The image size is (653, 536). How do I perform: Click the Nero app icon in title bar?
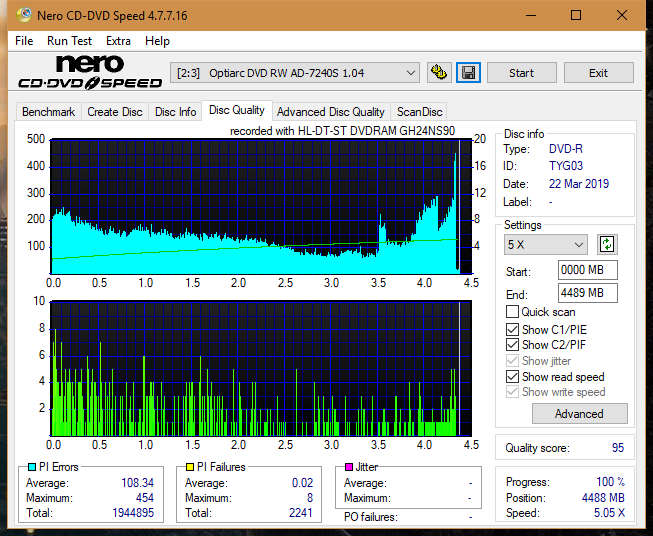(x=24, y=15)
